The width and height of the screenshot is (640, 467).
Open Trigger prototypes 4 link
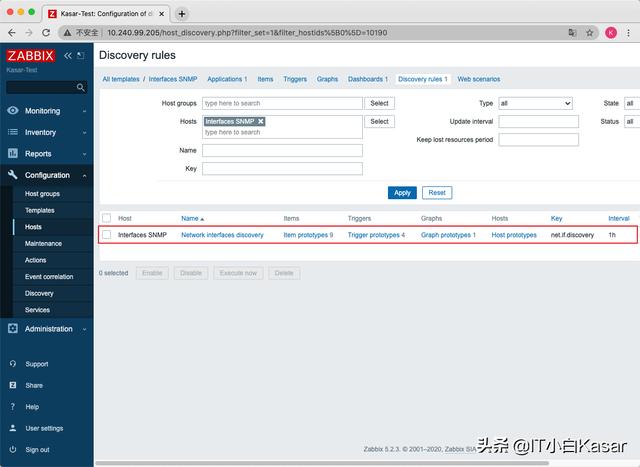[376, 235]
